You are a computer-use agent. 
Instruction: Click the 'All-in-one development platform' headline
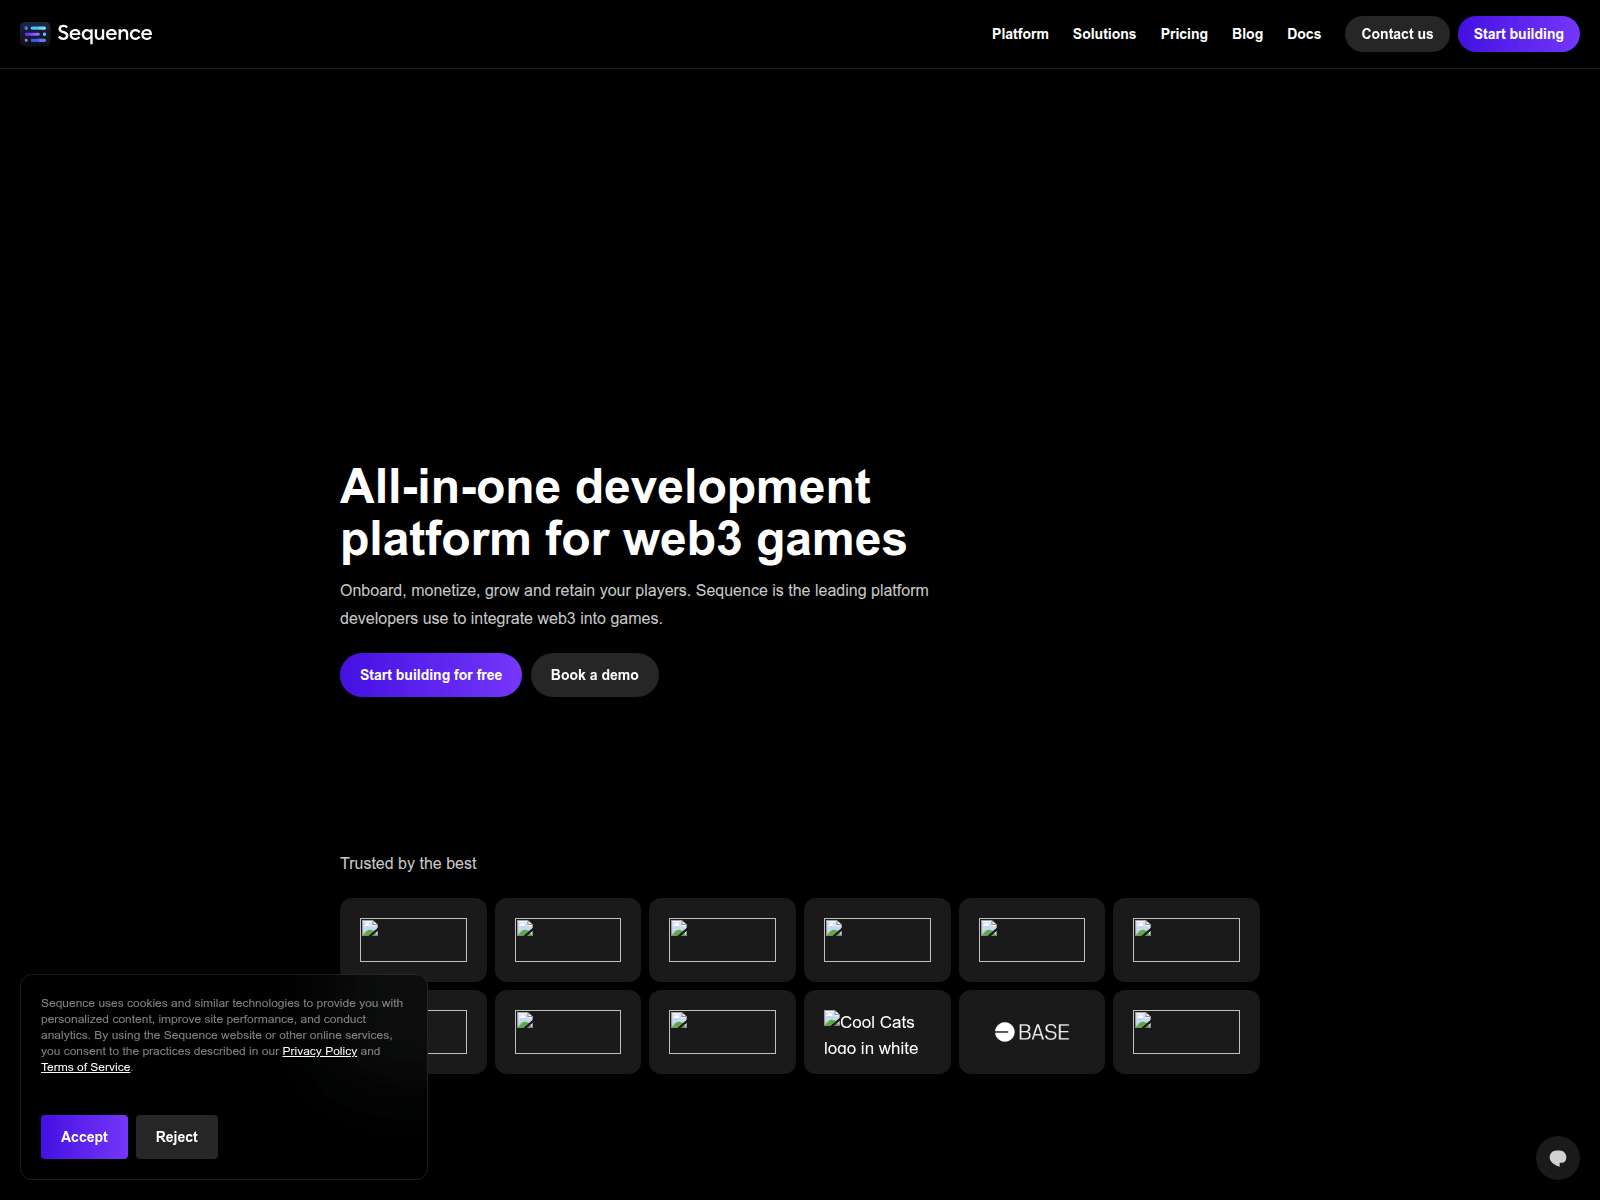click(623, 513)
